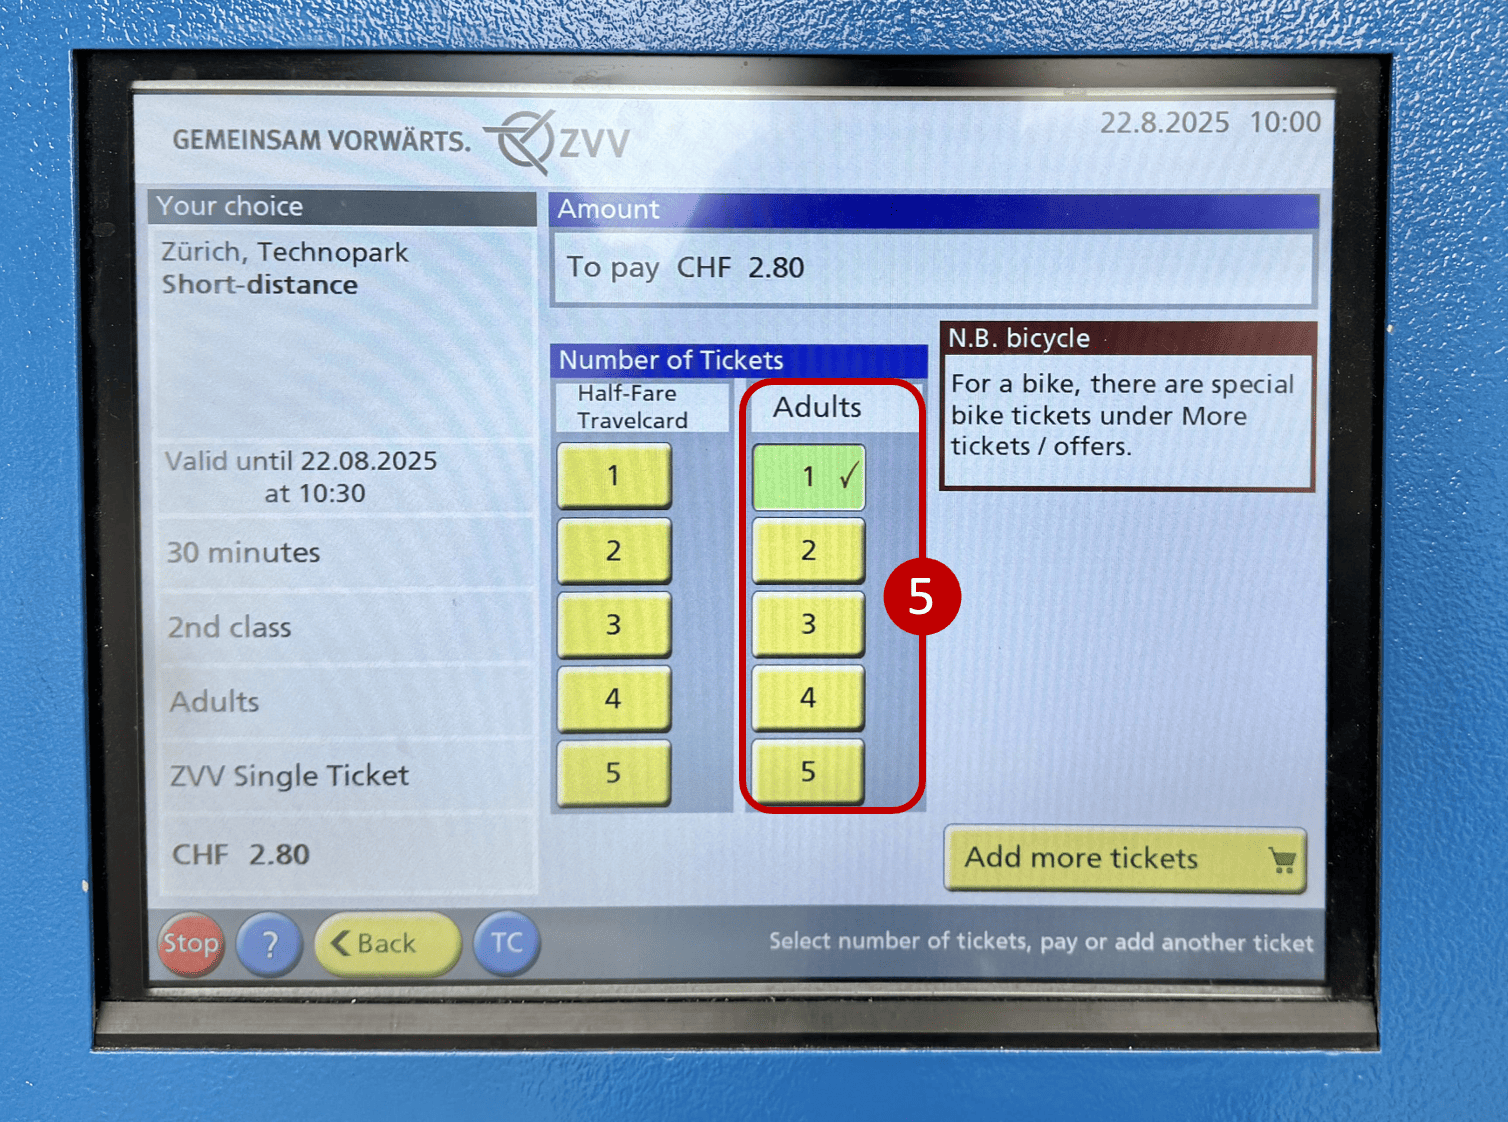Open help with the question mark button
The height and width of the screenshot is (1122, 1508).
point(269,943)
